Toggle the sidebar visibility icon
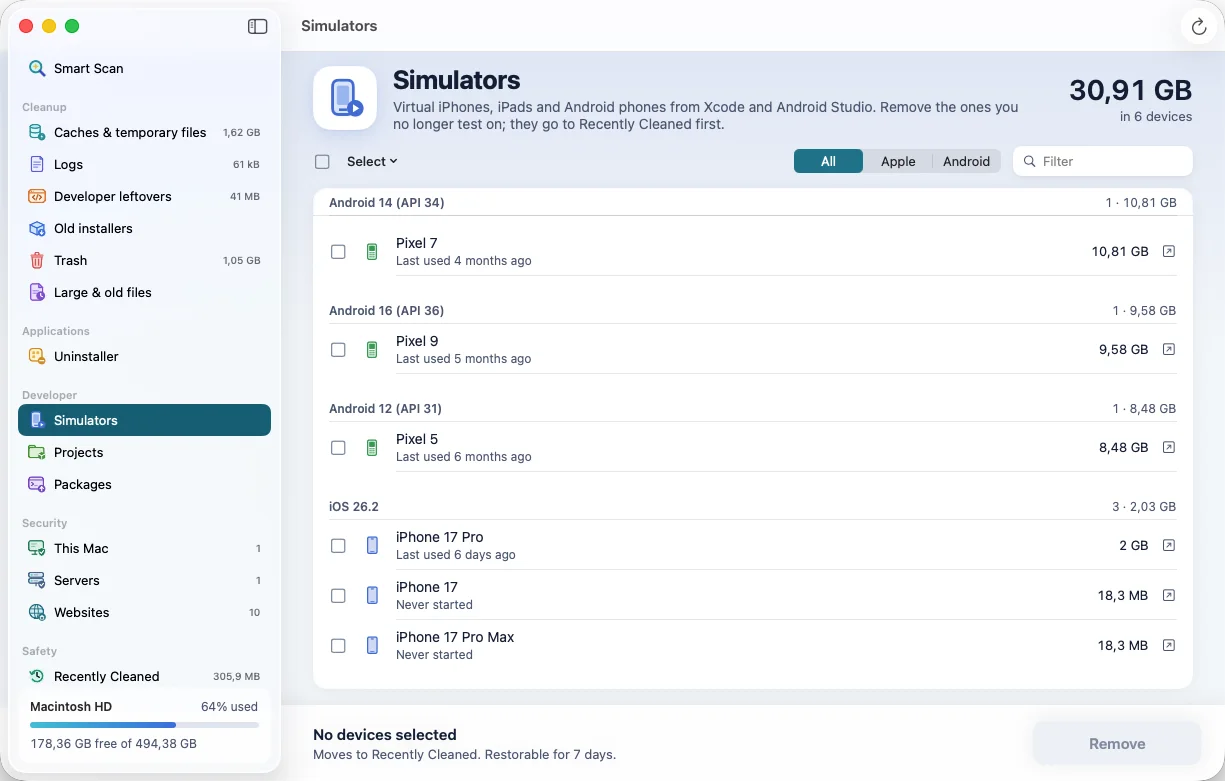The height and width of the screenshot is (781, 1225). tap(257, 27)
